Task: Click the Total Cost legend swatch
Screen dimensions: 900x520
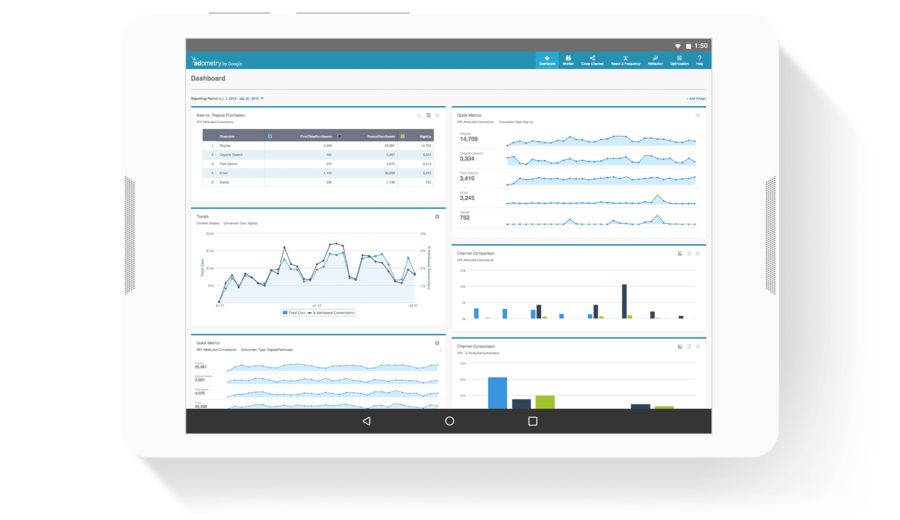Action: click(286, 312)
